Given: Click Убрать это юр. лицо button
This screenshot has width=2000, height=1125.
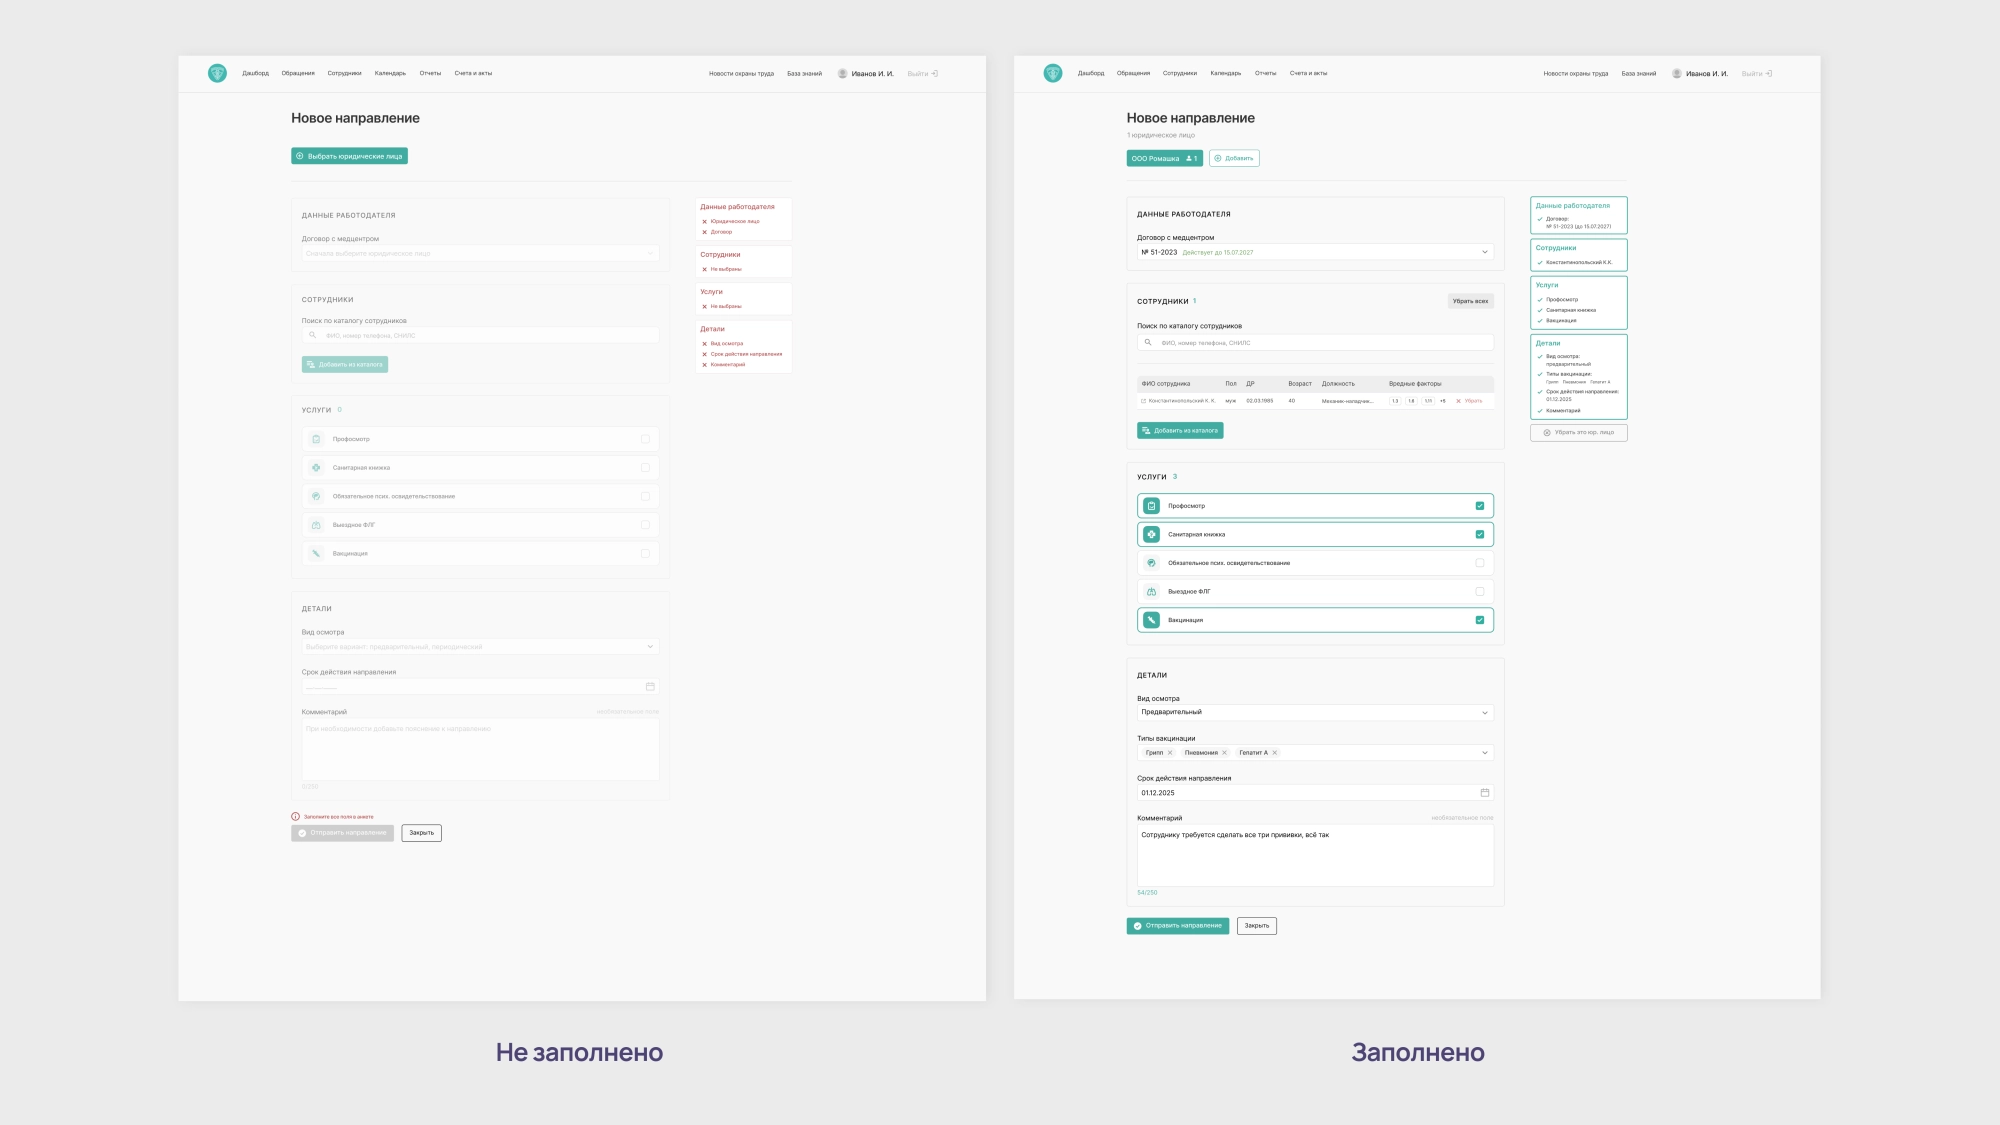Looking at the screenshot, I should pyautogui.click(x=1578, y=433).
